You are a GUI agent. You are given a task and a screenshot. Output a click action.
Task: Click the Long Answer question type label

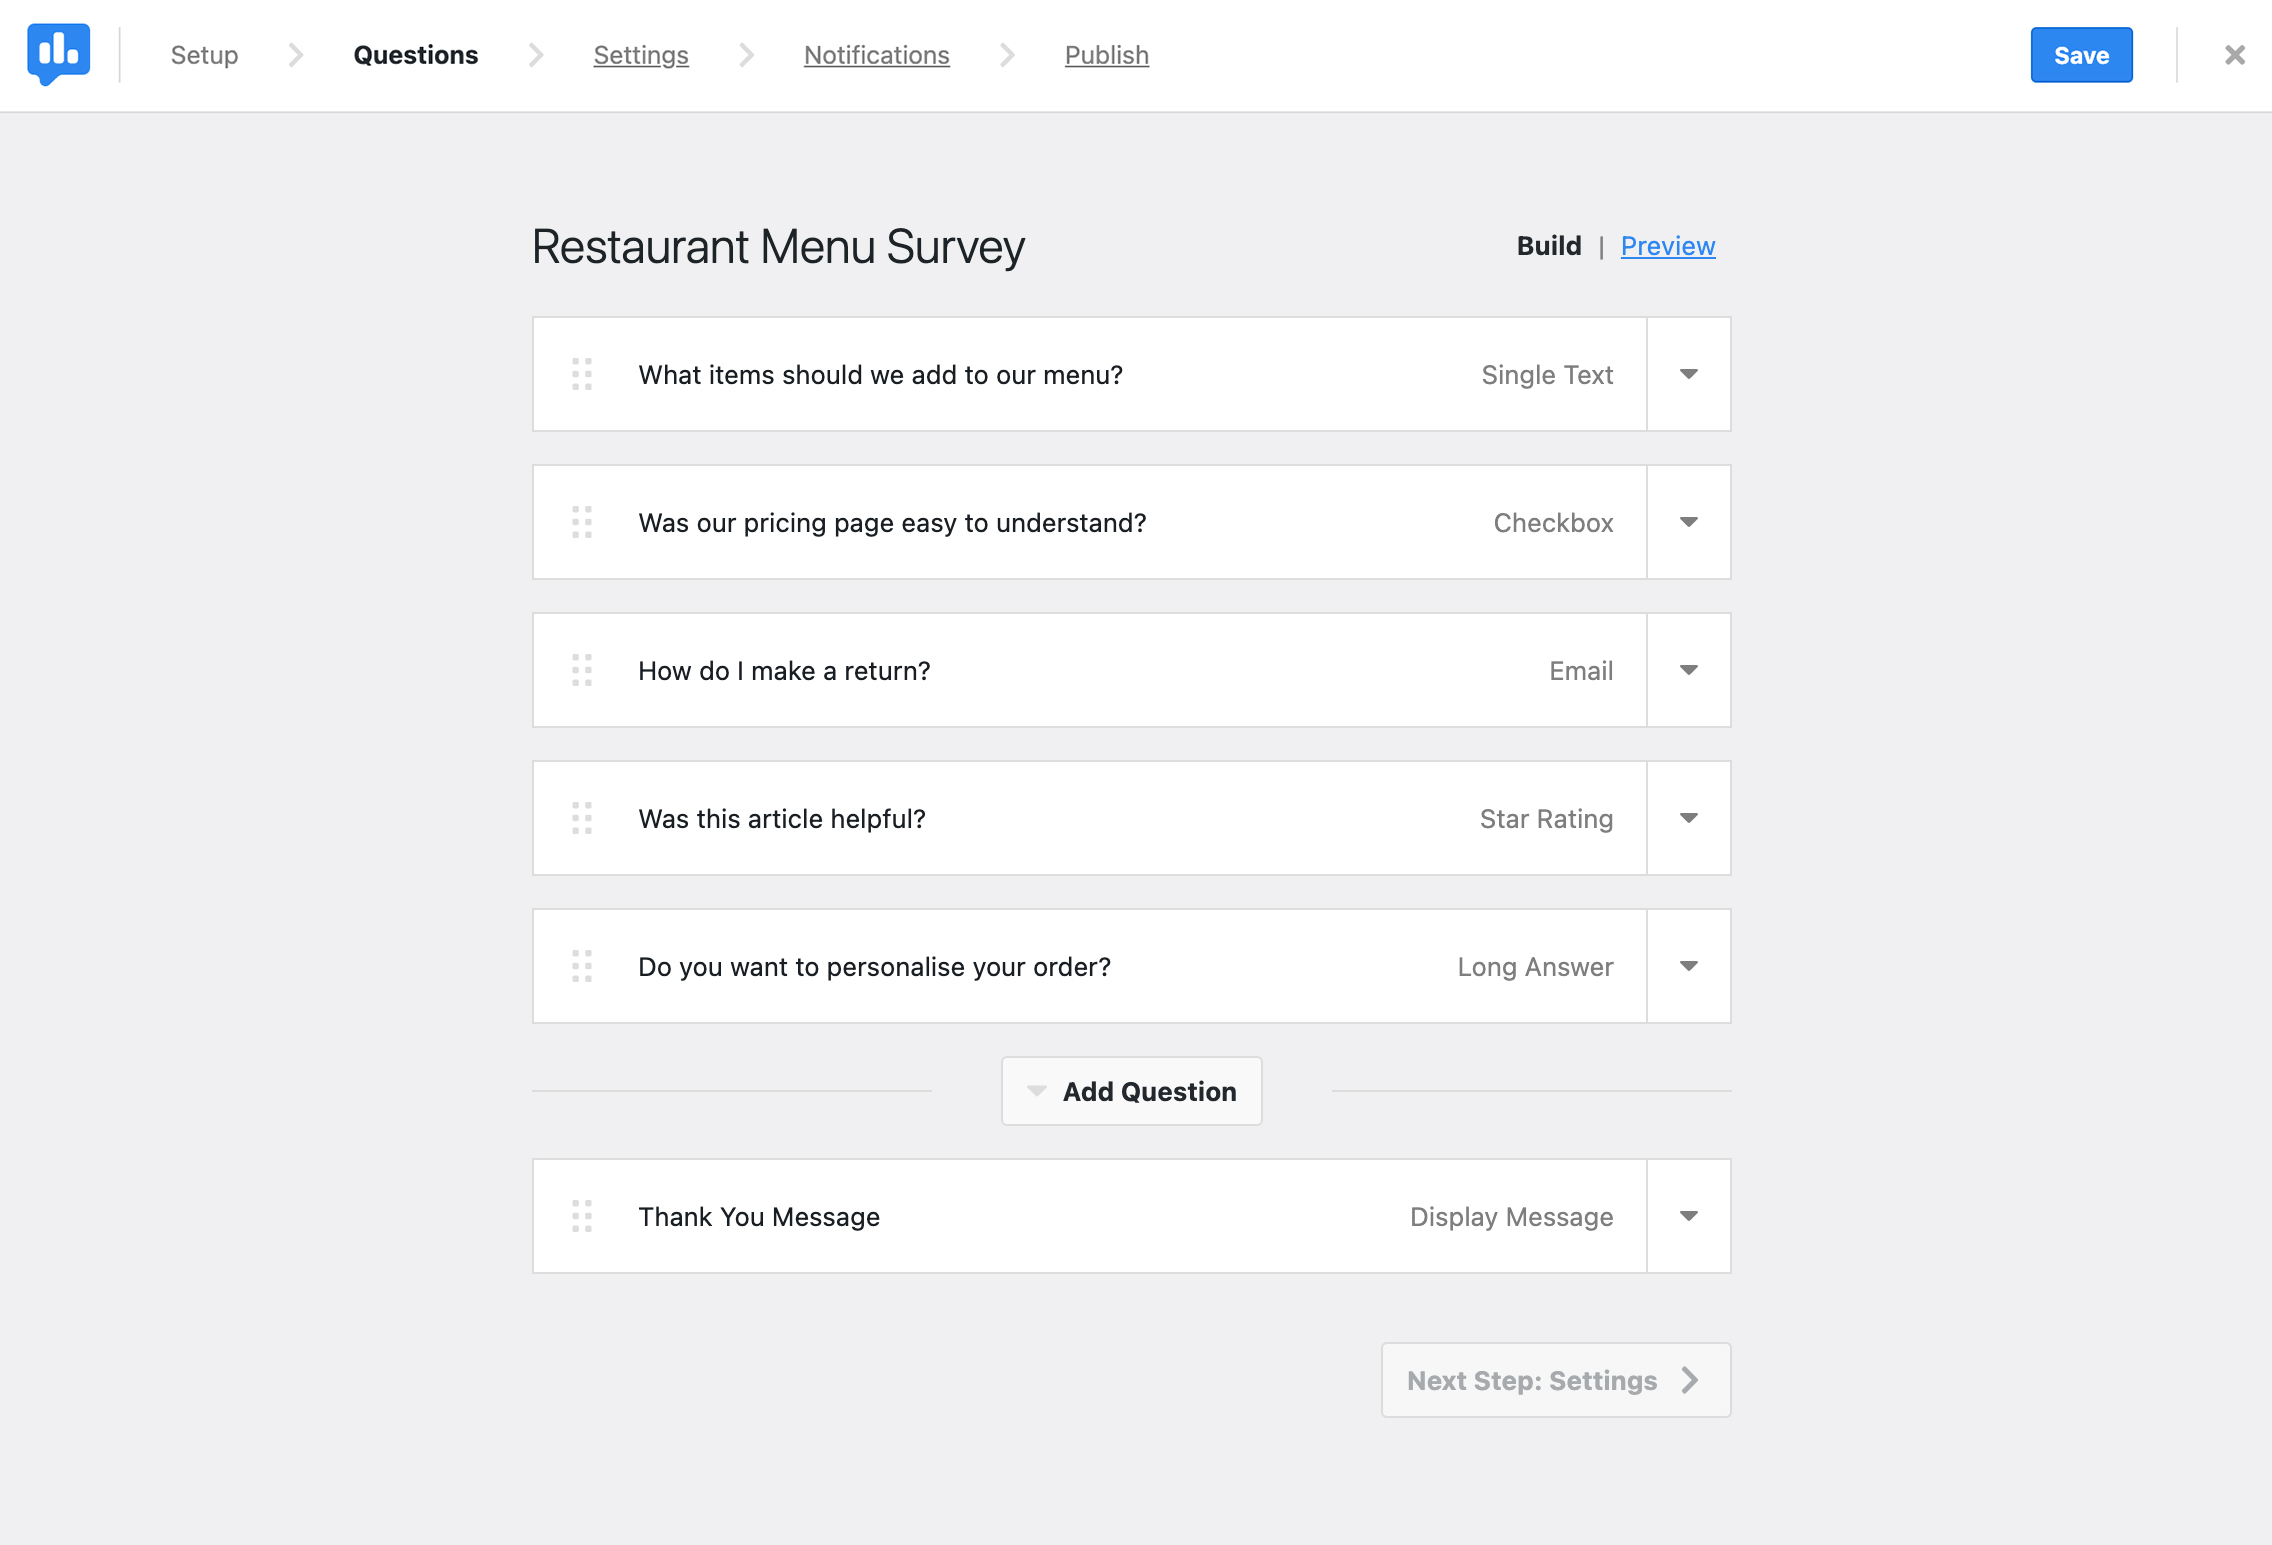point(1534,966)
